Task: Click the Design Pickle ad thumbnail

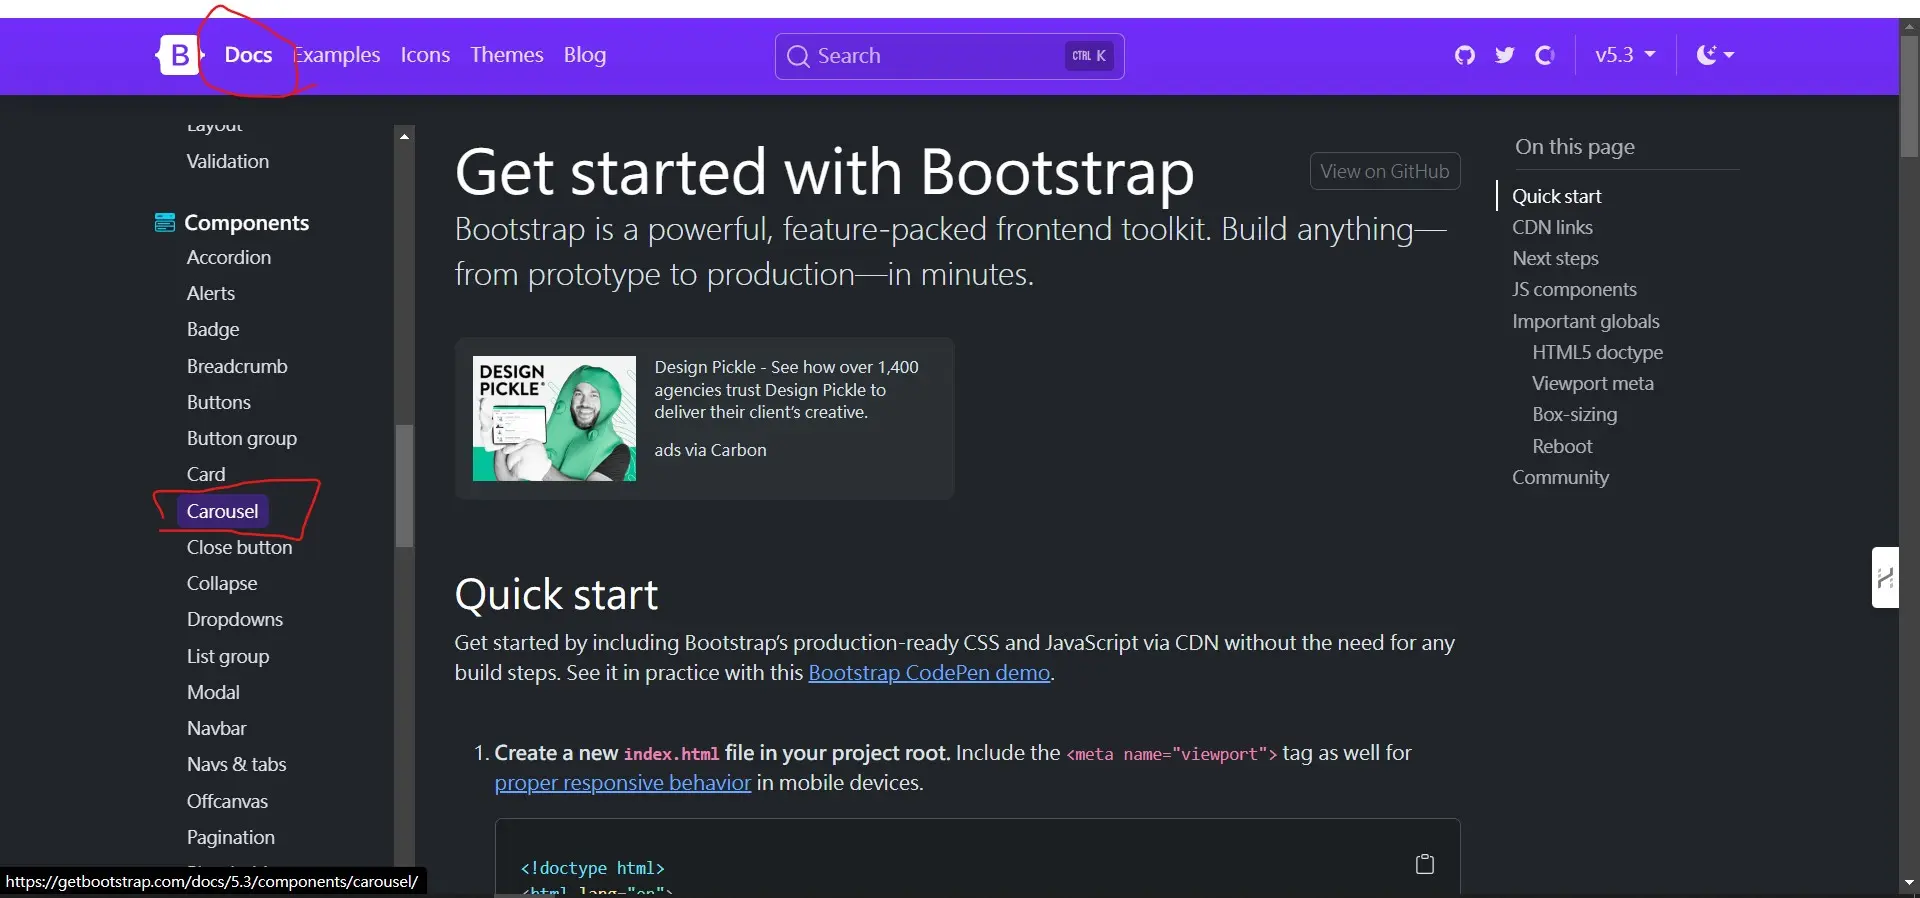Action: tap(554, 418)
